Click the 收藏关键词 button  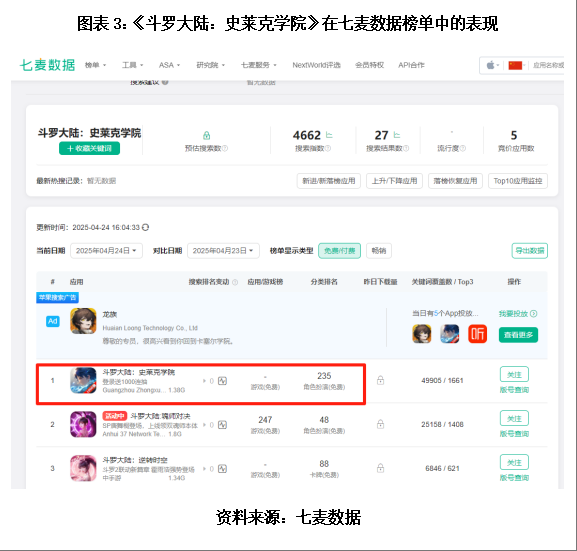click(89, 148)
